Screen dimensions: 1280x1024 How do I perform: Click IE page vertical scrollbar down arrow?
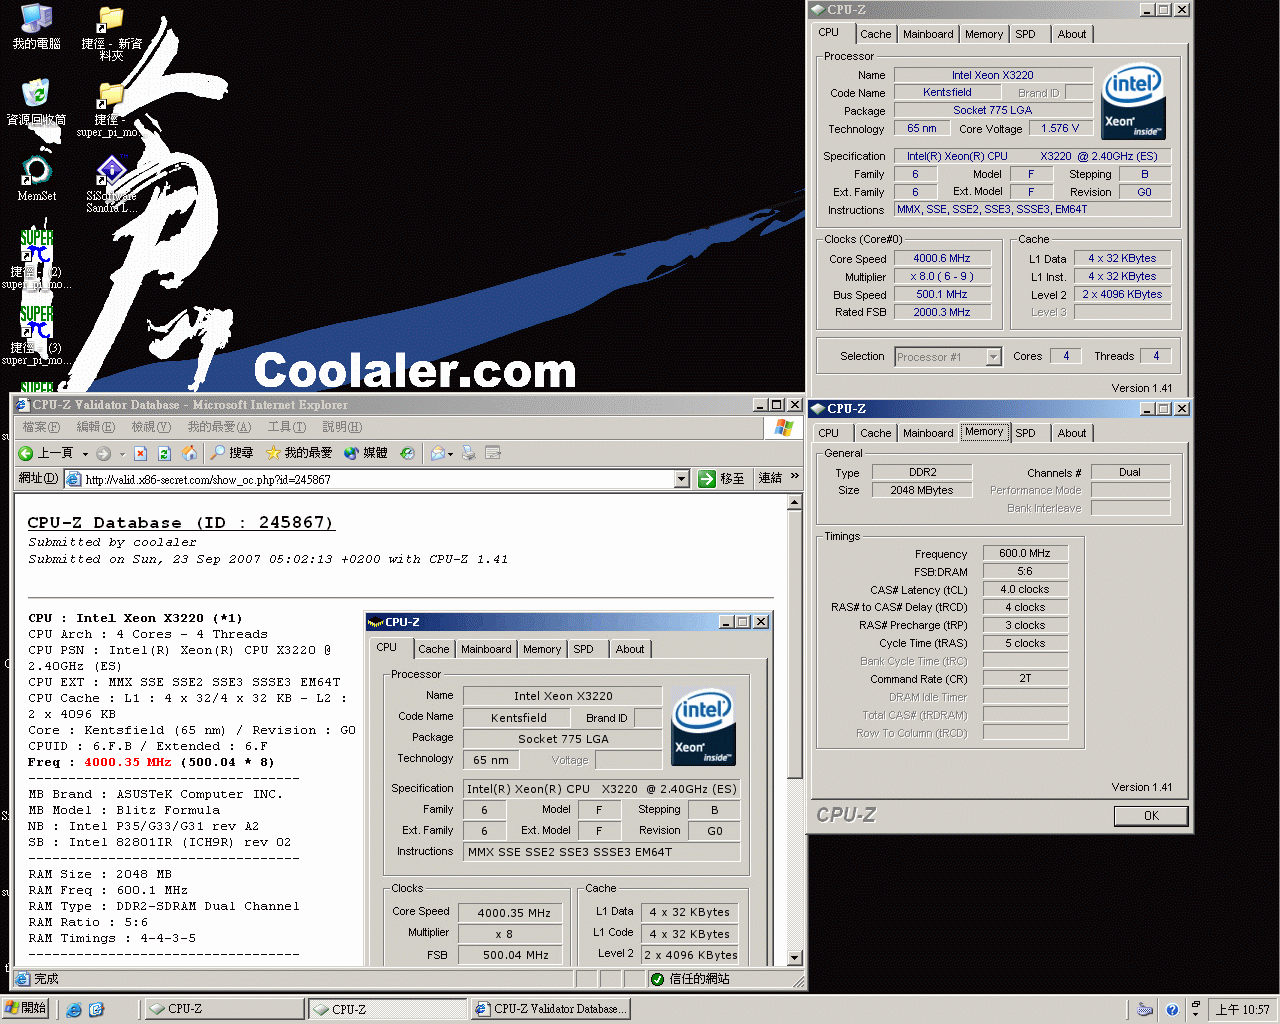[795, 958]
